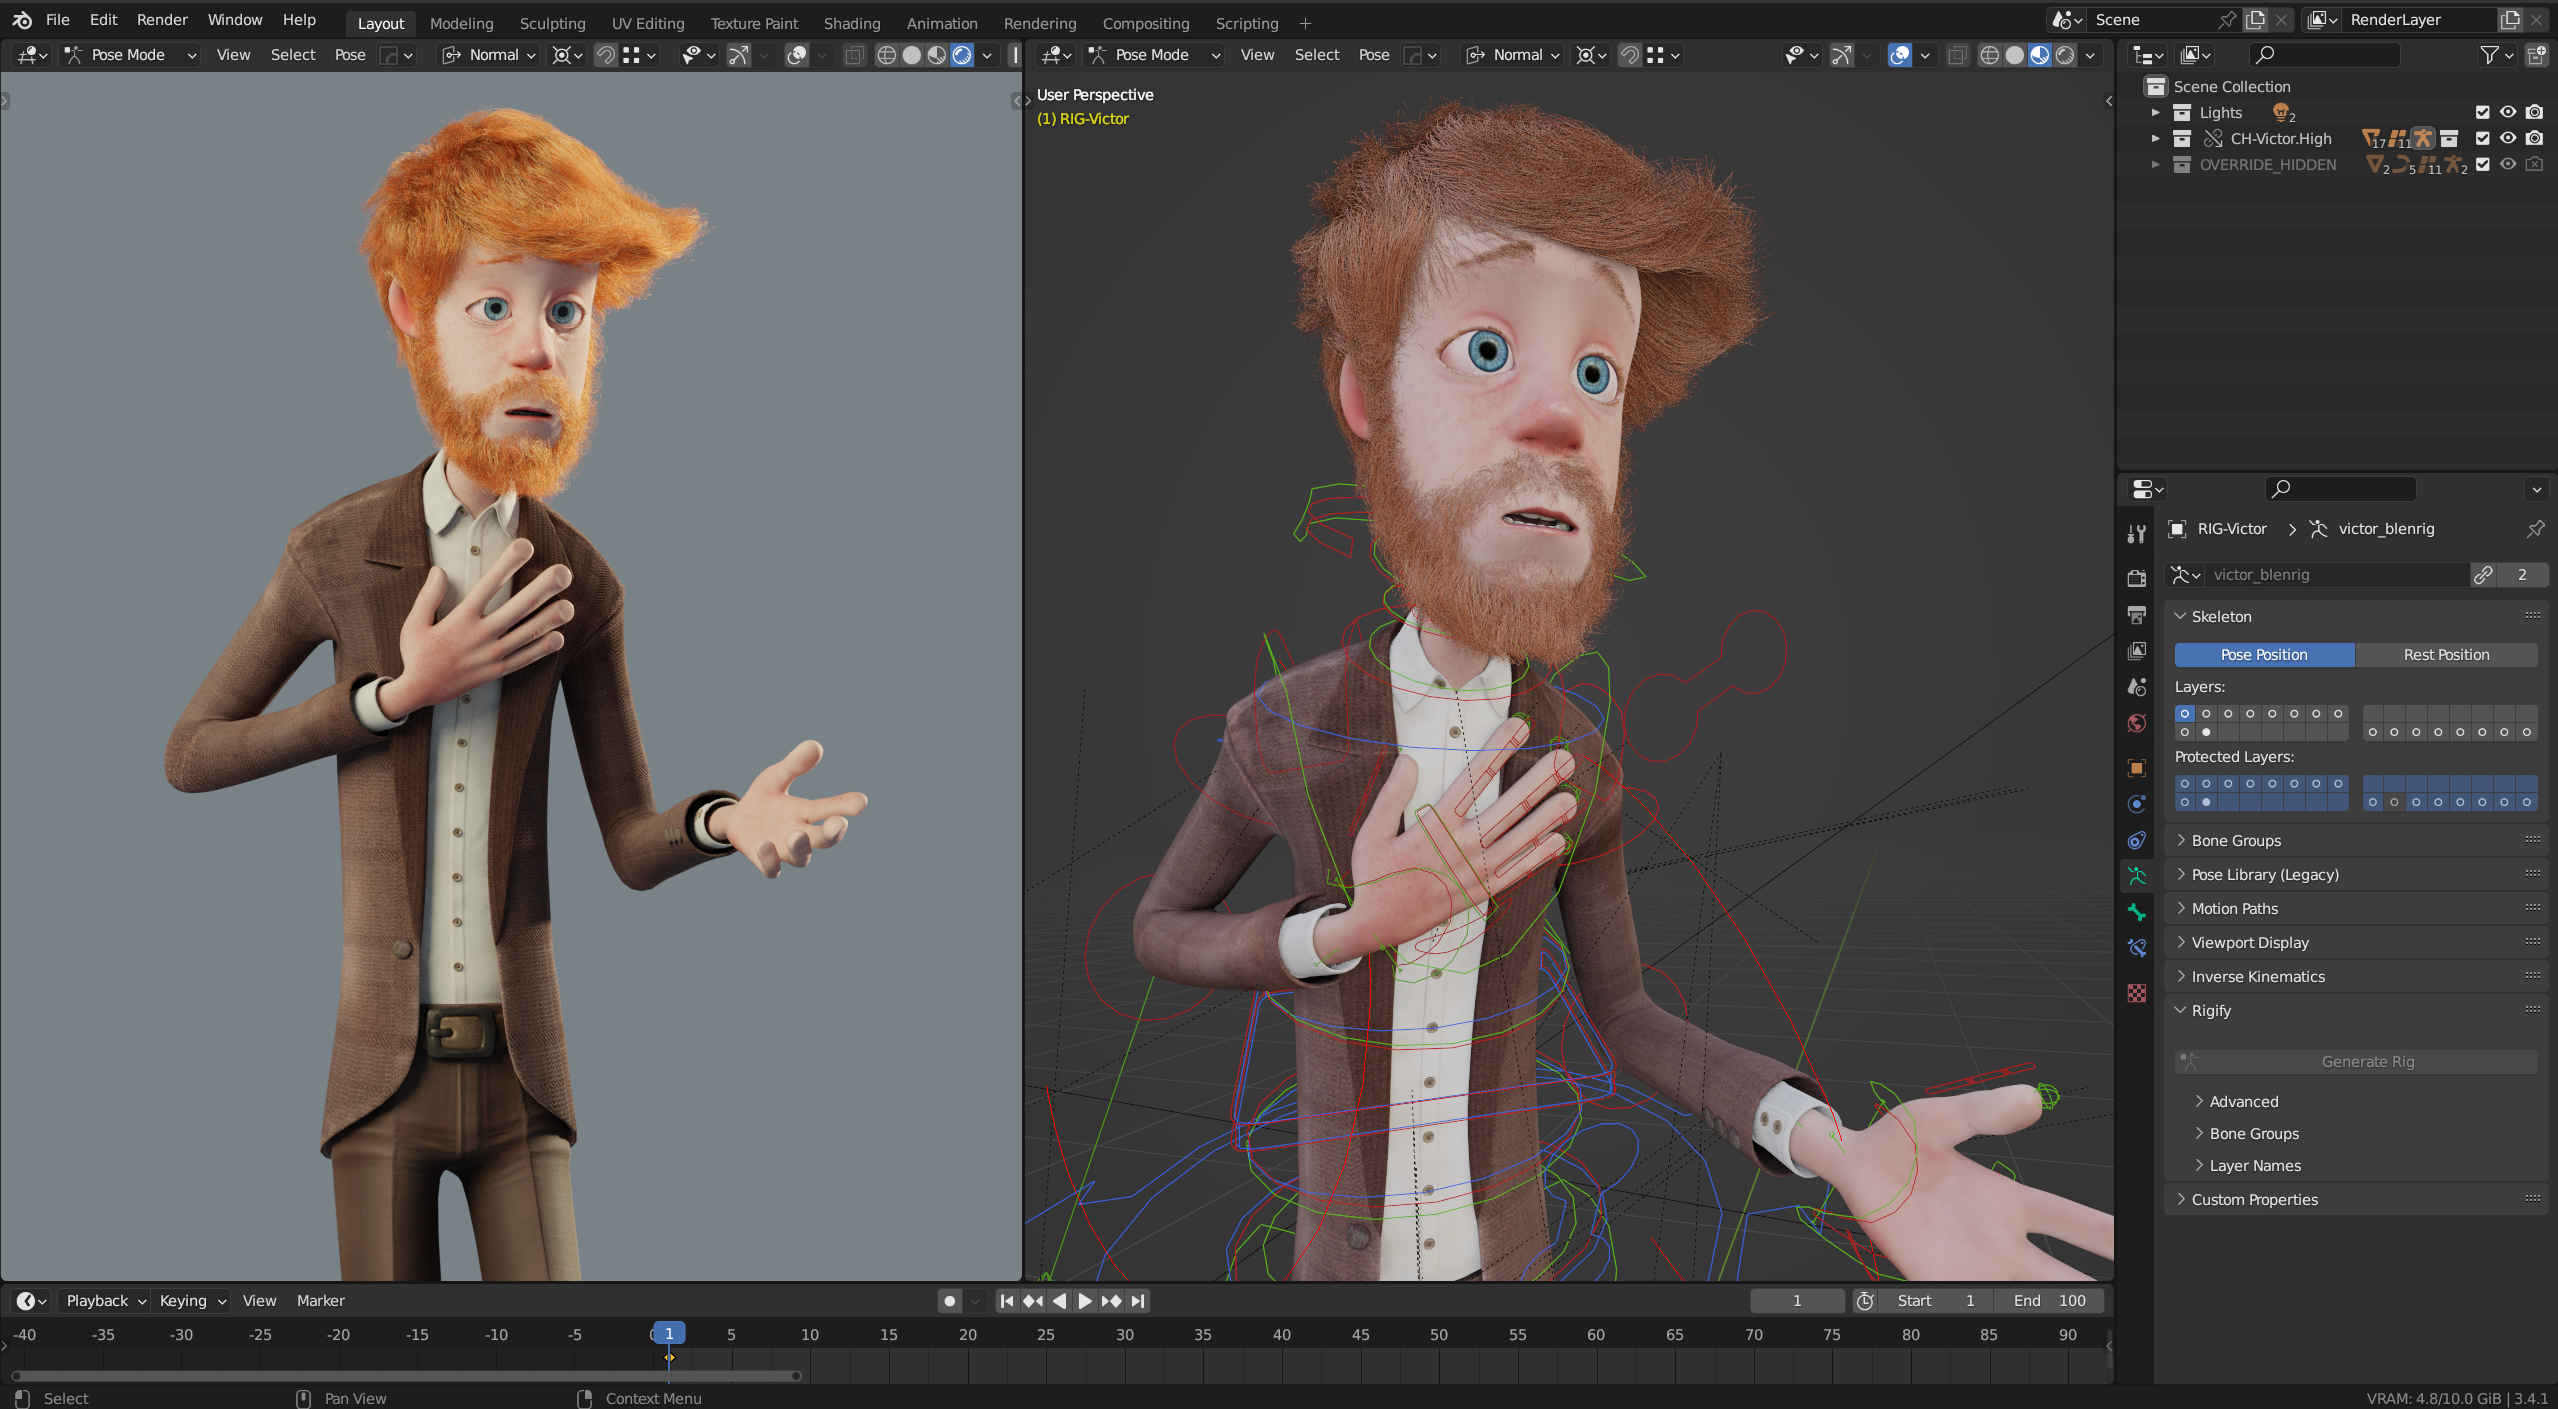The width and height of the screenshot is (2558, 1409).
Task: Open the Render Properties tab
Action: point(2137,577)
